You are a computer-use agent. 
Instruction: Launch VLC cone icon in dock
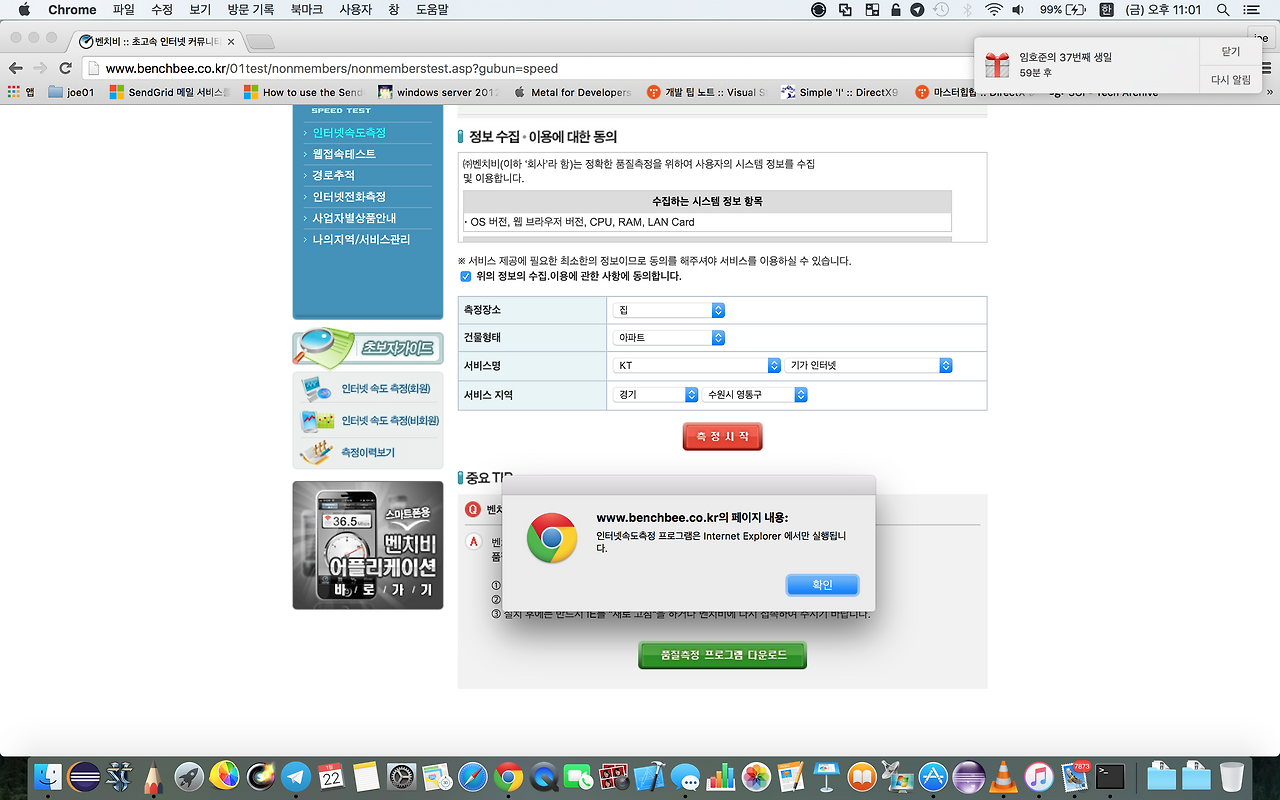pos(1004,776)
